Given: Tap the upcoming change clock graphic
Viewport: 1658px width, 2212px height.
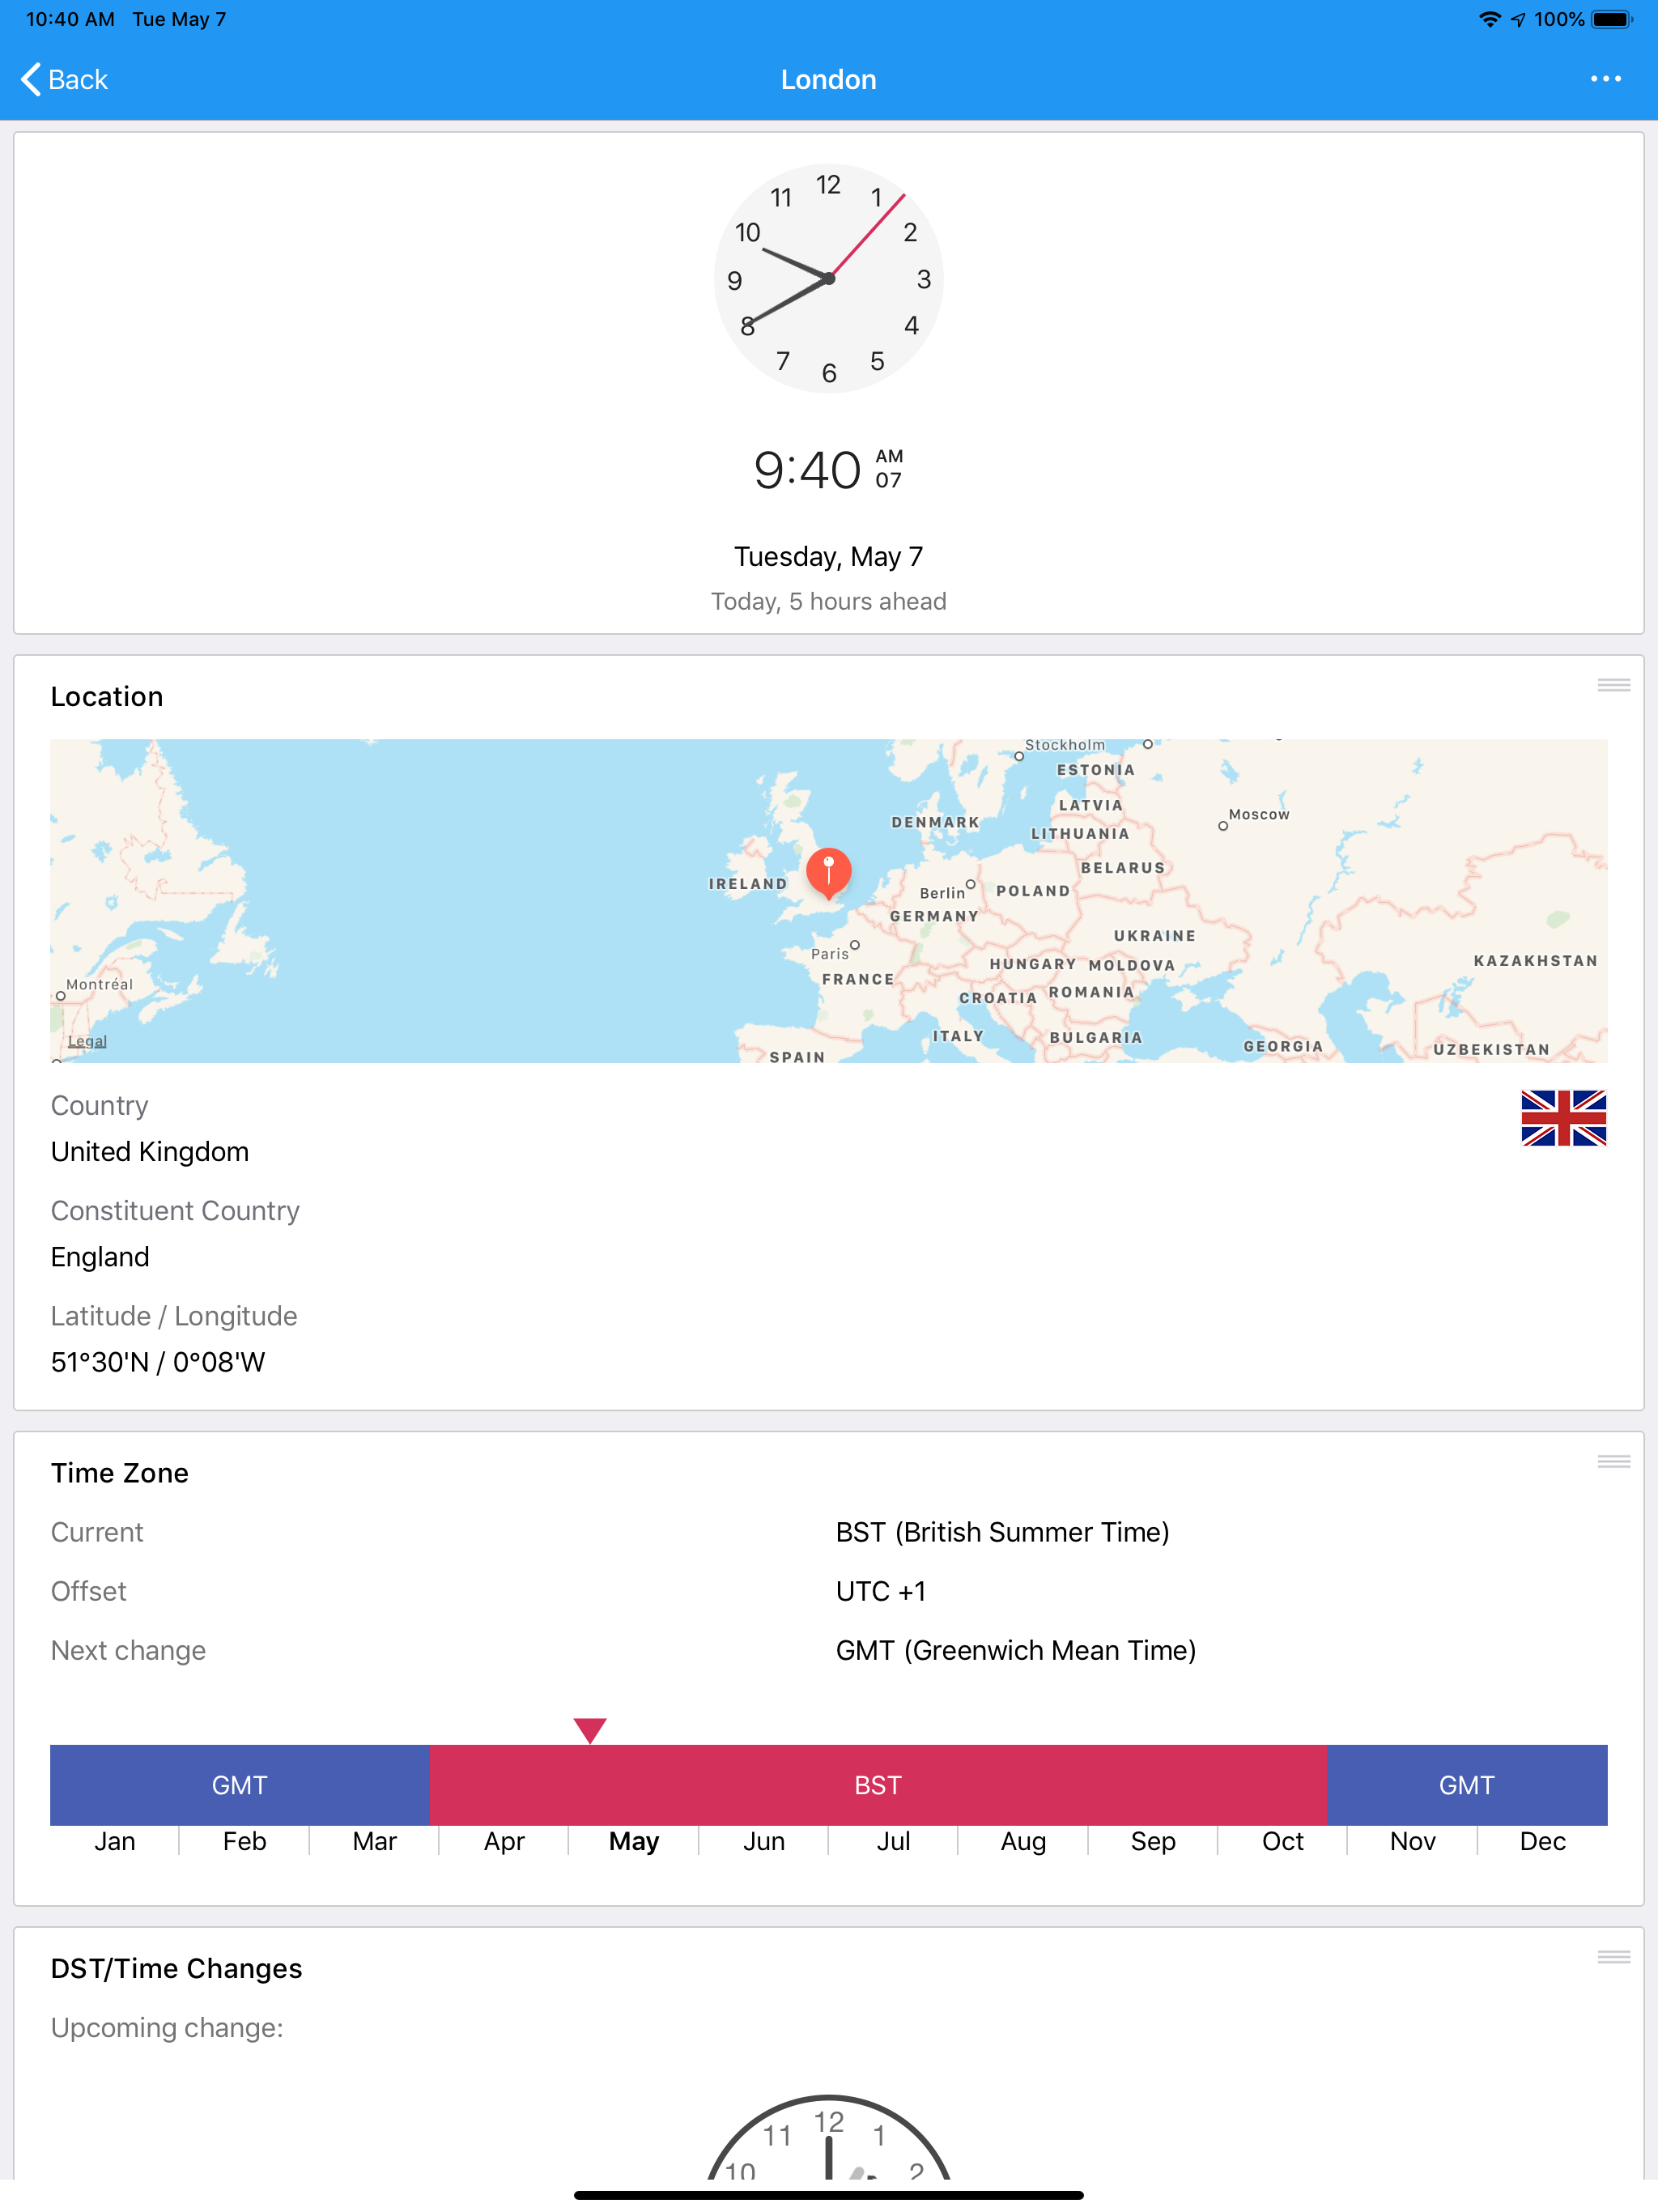Looking at the screenshot, I should (x=828, y=2138).
